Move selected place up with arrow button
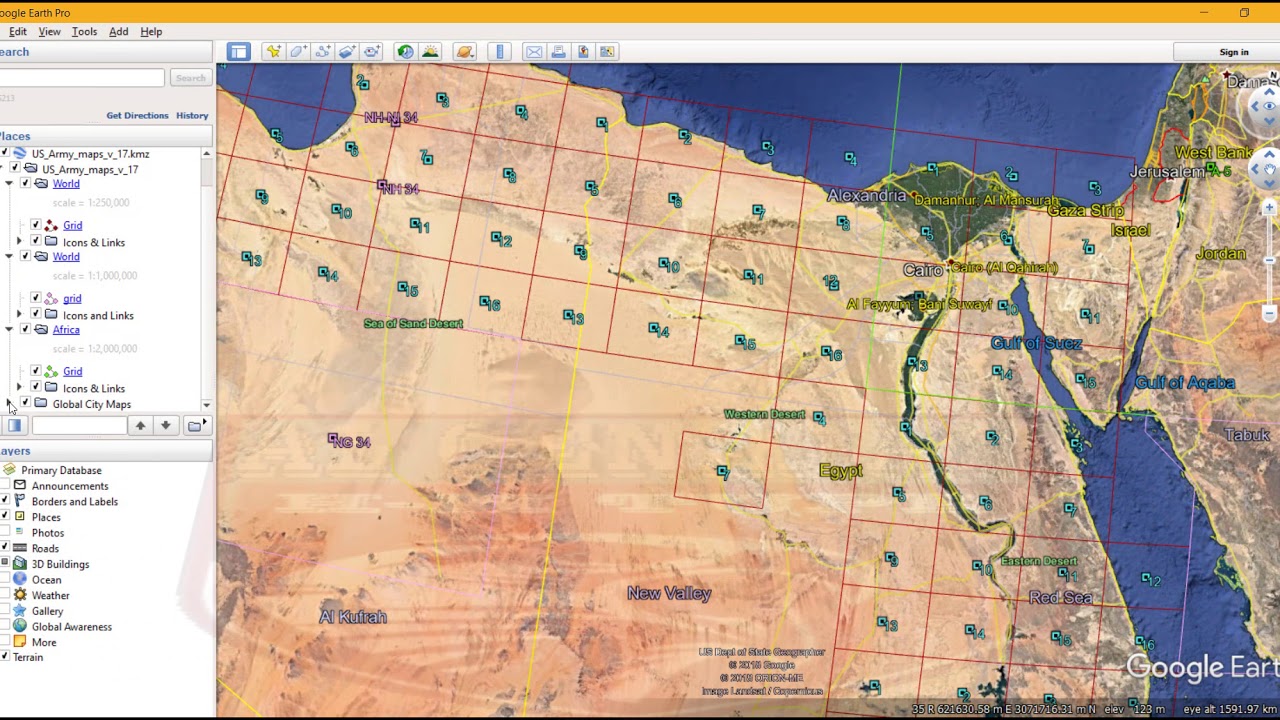This screenshot has height=720, width=1280. [140, 426]
